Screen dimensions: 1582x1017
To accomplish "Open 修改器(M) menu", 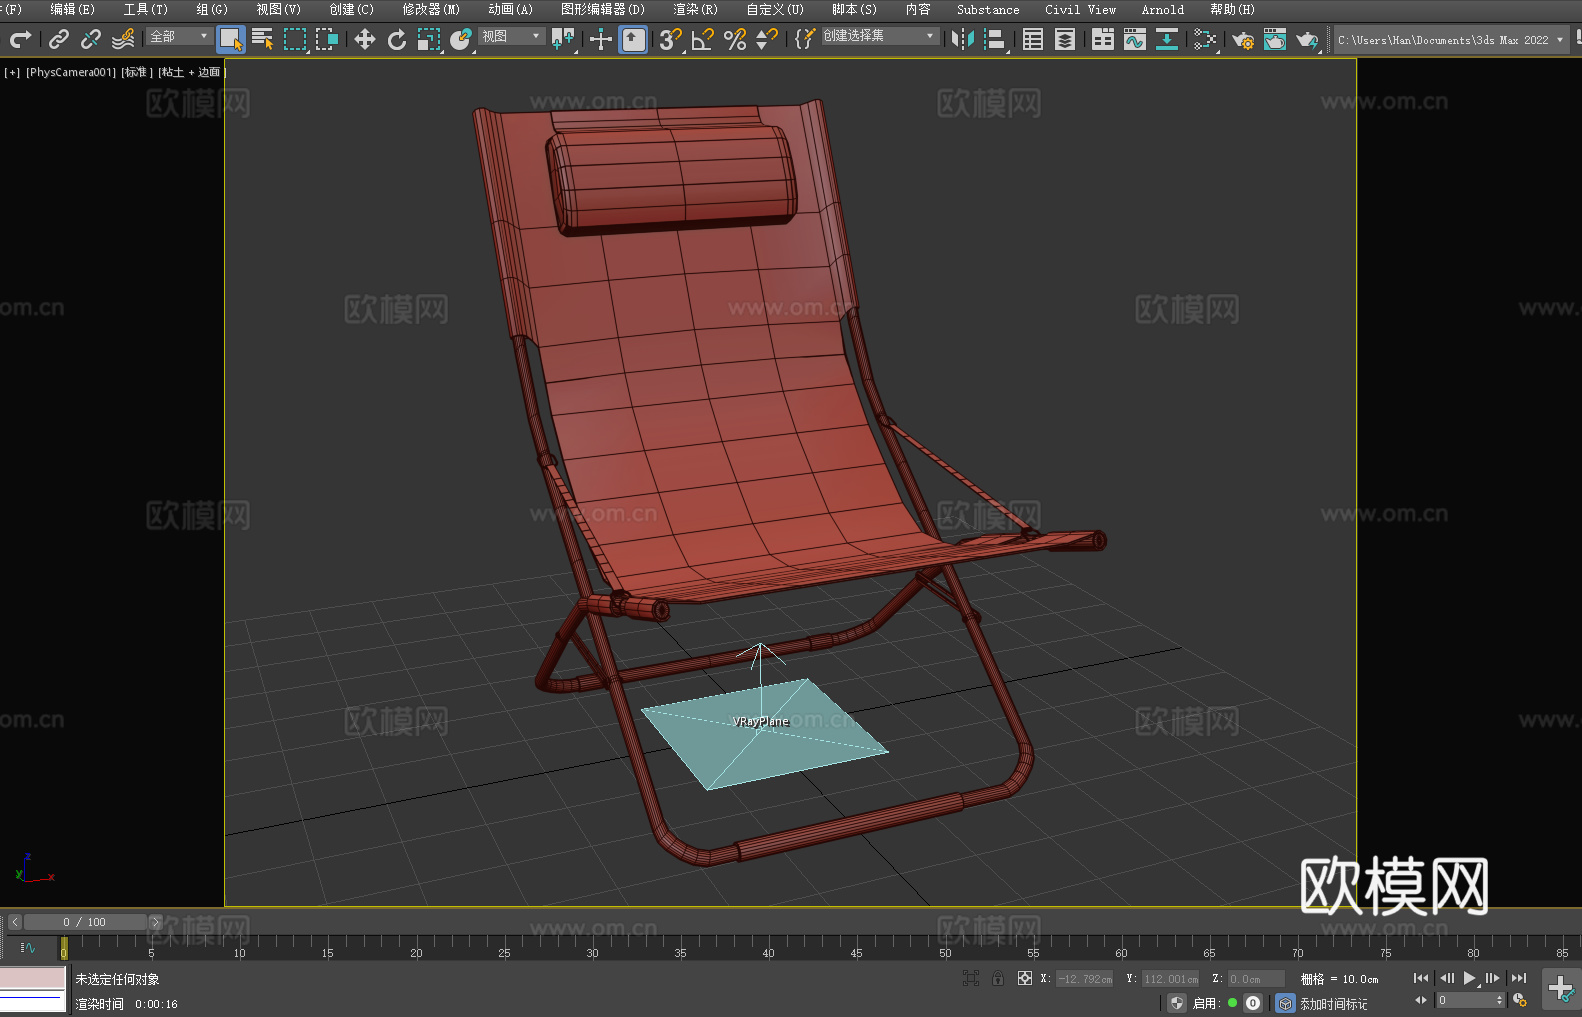I will click(x=431, y=9).
